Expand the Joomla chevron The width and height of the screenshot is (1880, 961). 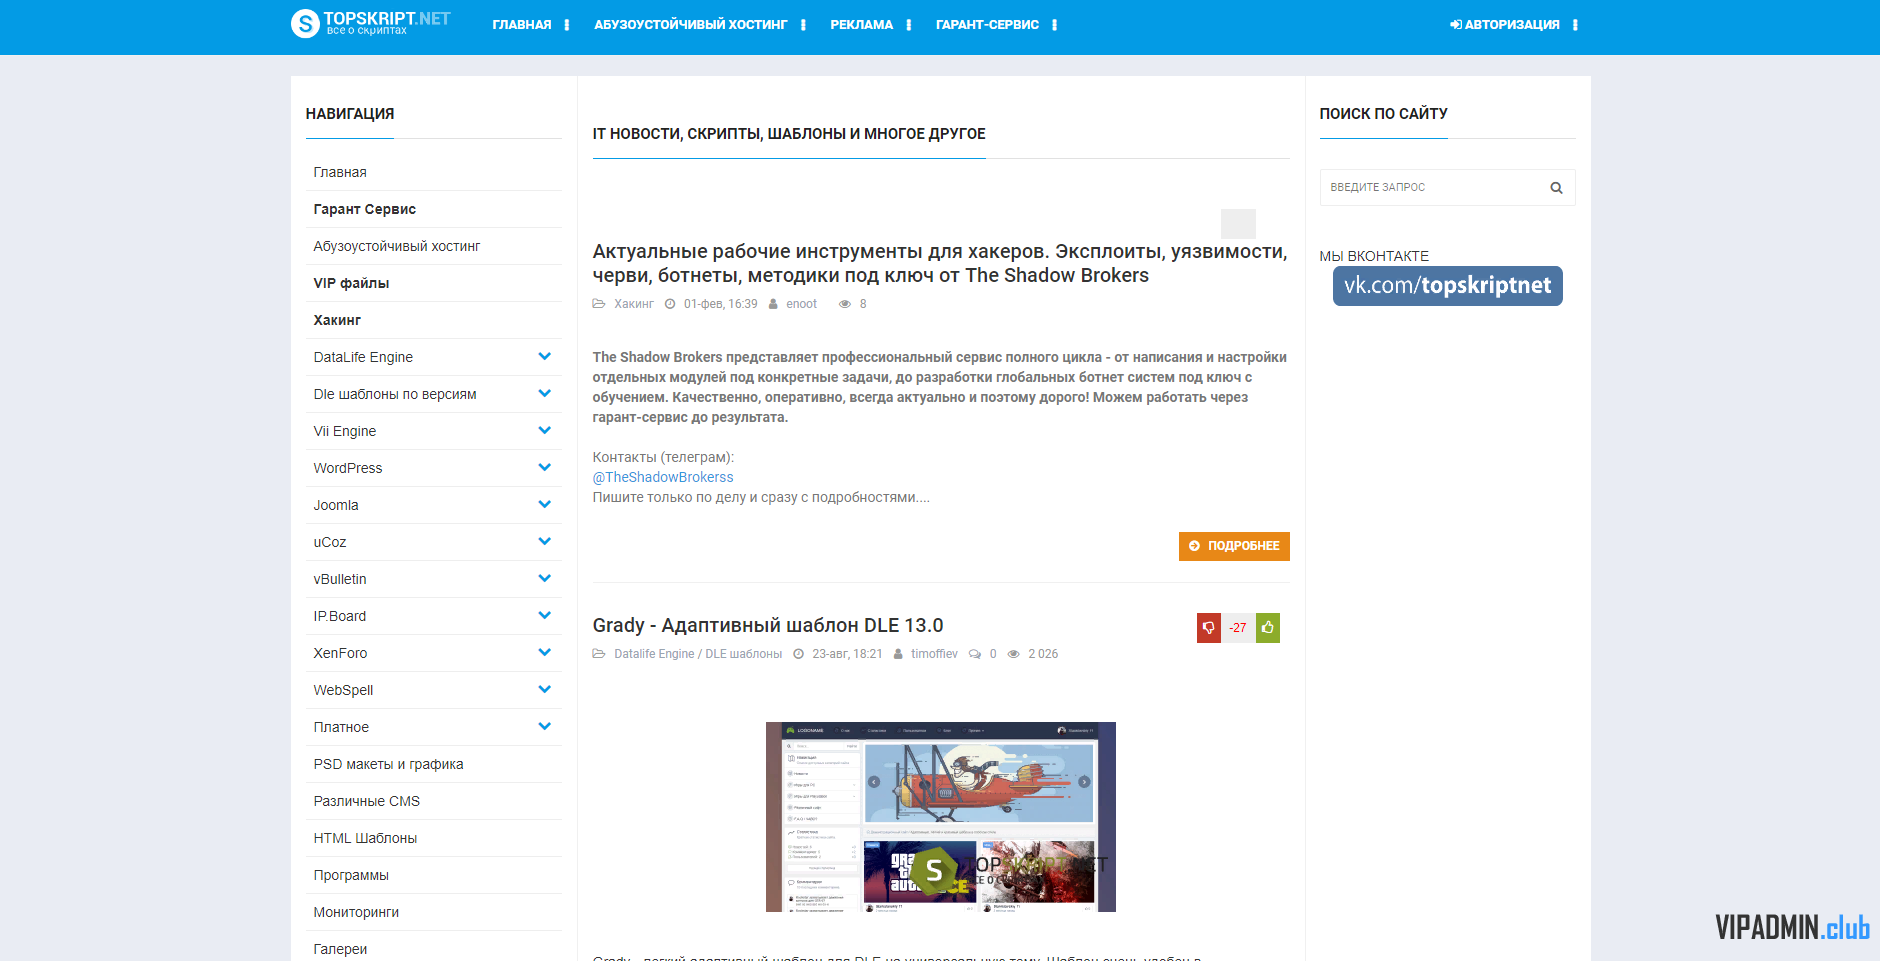[x=545, y=504]
